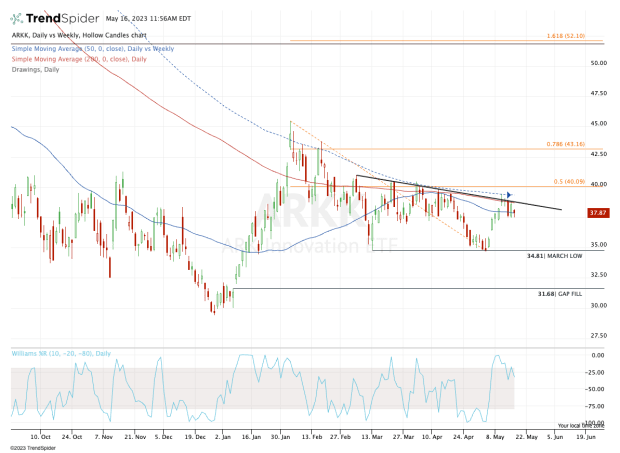Viewport: 620px width, 453px height.
Task: Click the '27. Feb' date axis label
Action: tap(340, 437)
